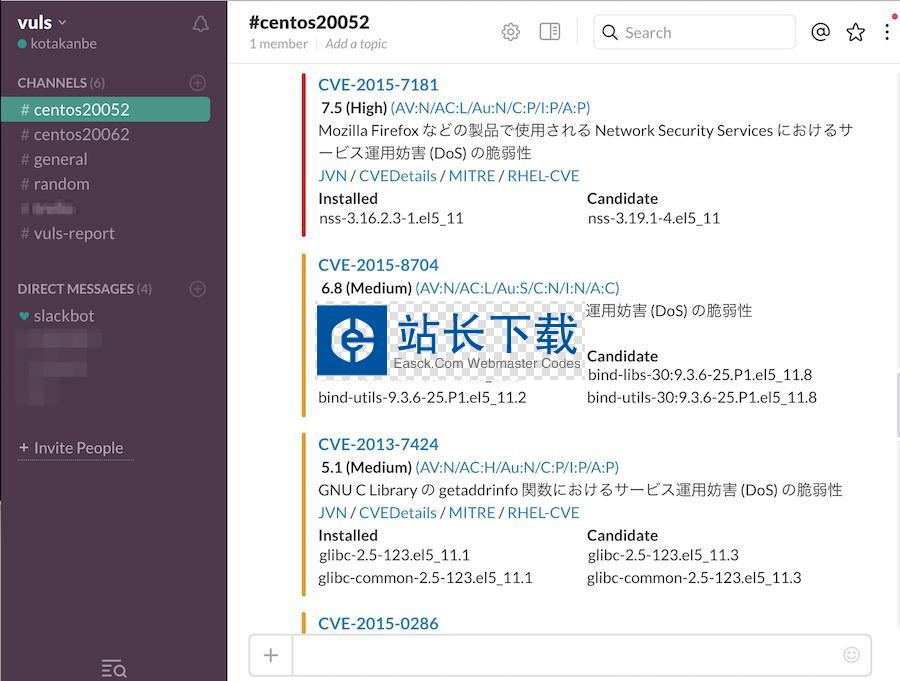Click Invite People
Viewport: 900px width, 681px height.
coord(77,448)
